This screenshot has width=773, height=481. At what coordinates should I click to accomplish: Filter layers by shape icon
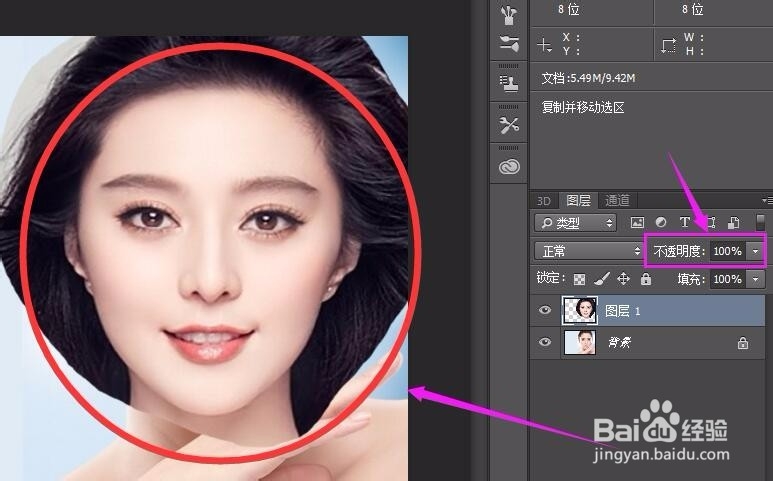710,223
